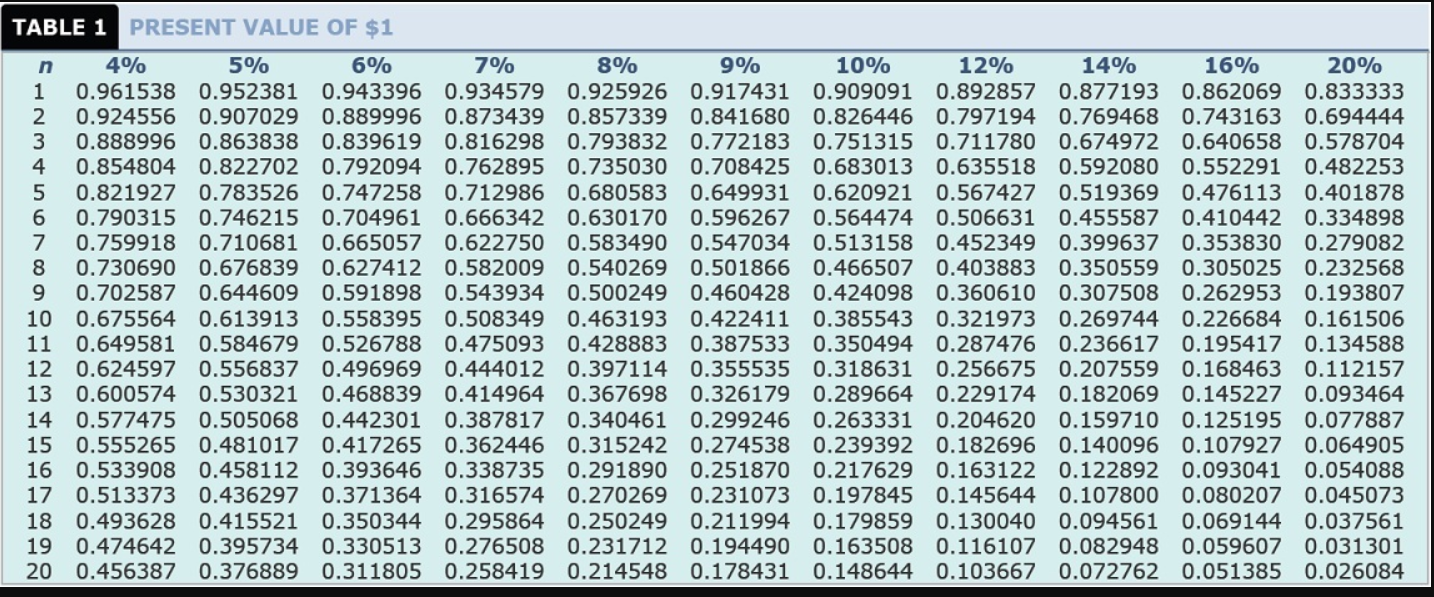1434x597 pixels.
Task: Click the value 0.116107
Action: [x=986, y=546]
